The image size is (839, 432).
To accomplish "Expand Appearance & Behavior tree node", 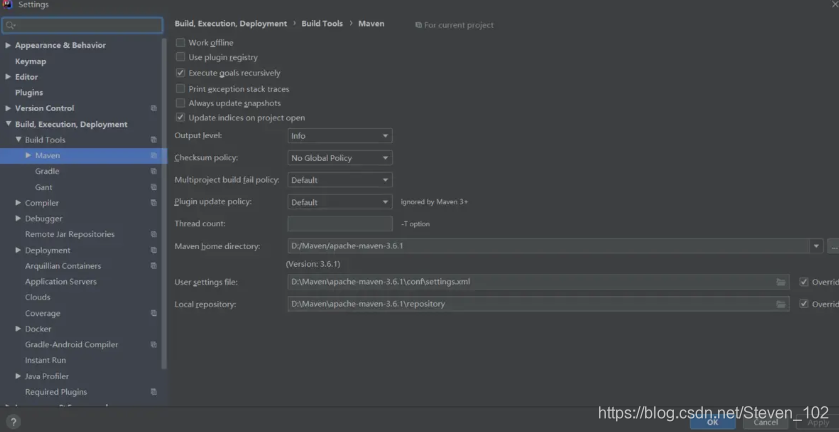I will [x=8, y=46].
